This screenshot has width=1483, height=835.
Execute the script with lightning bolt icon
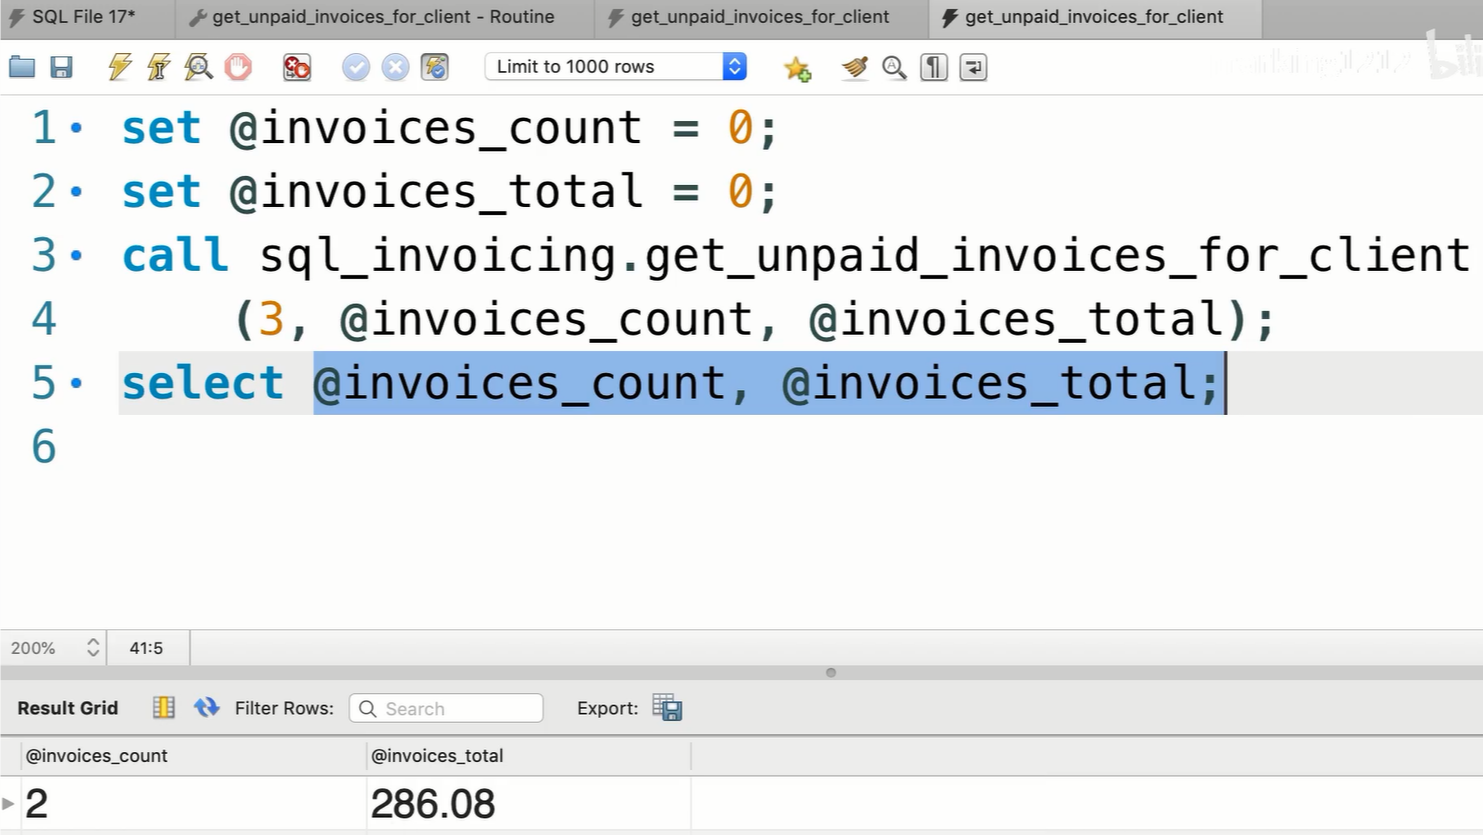pyautogui.click(x=120, y=67)
